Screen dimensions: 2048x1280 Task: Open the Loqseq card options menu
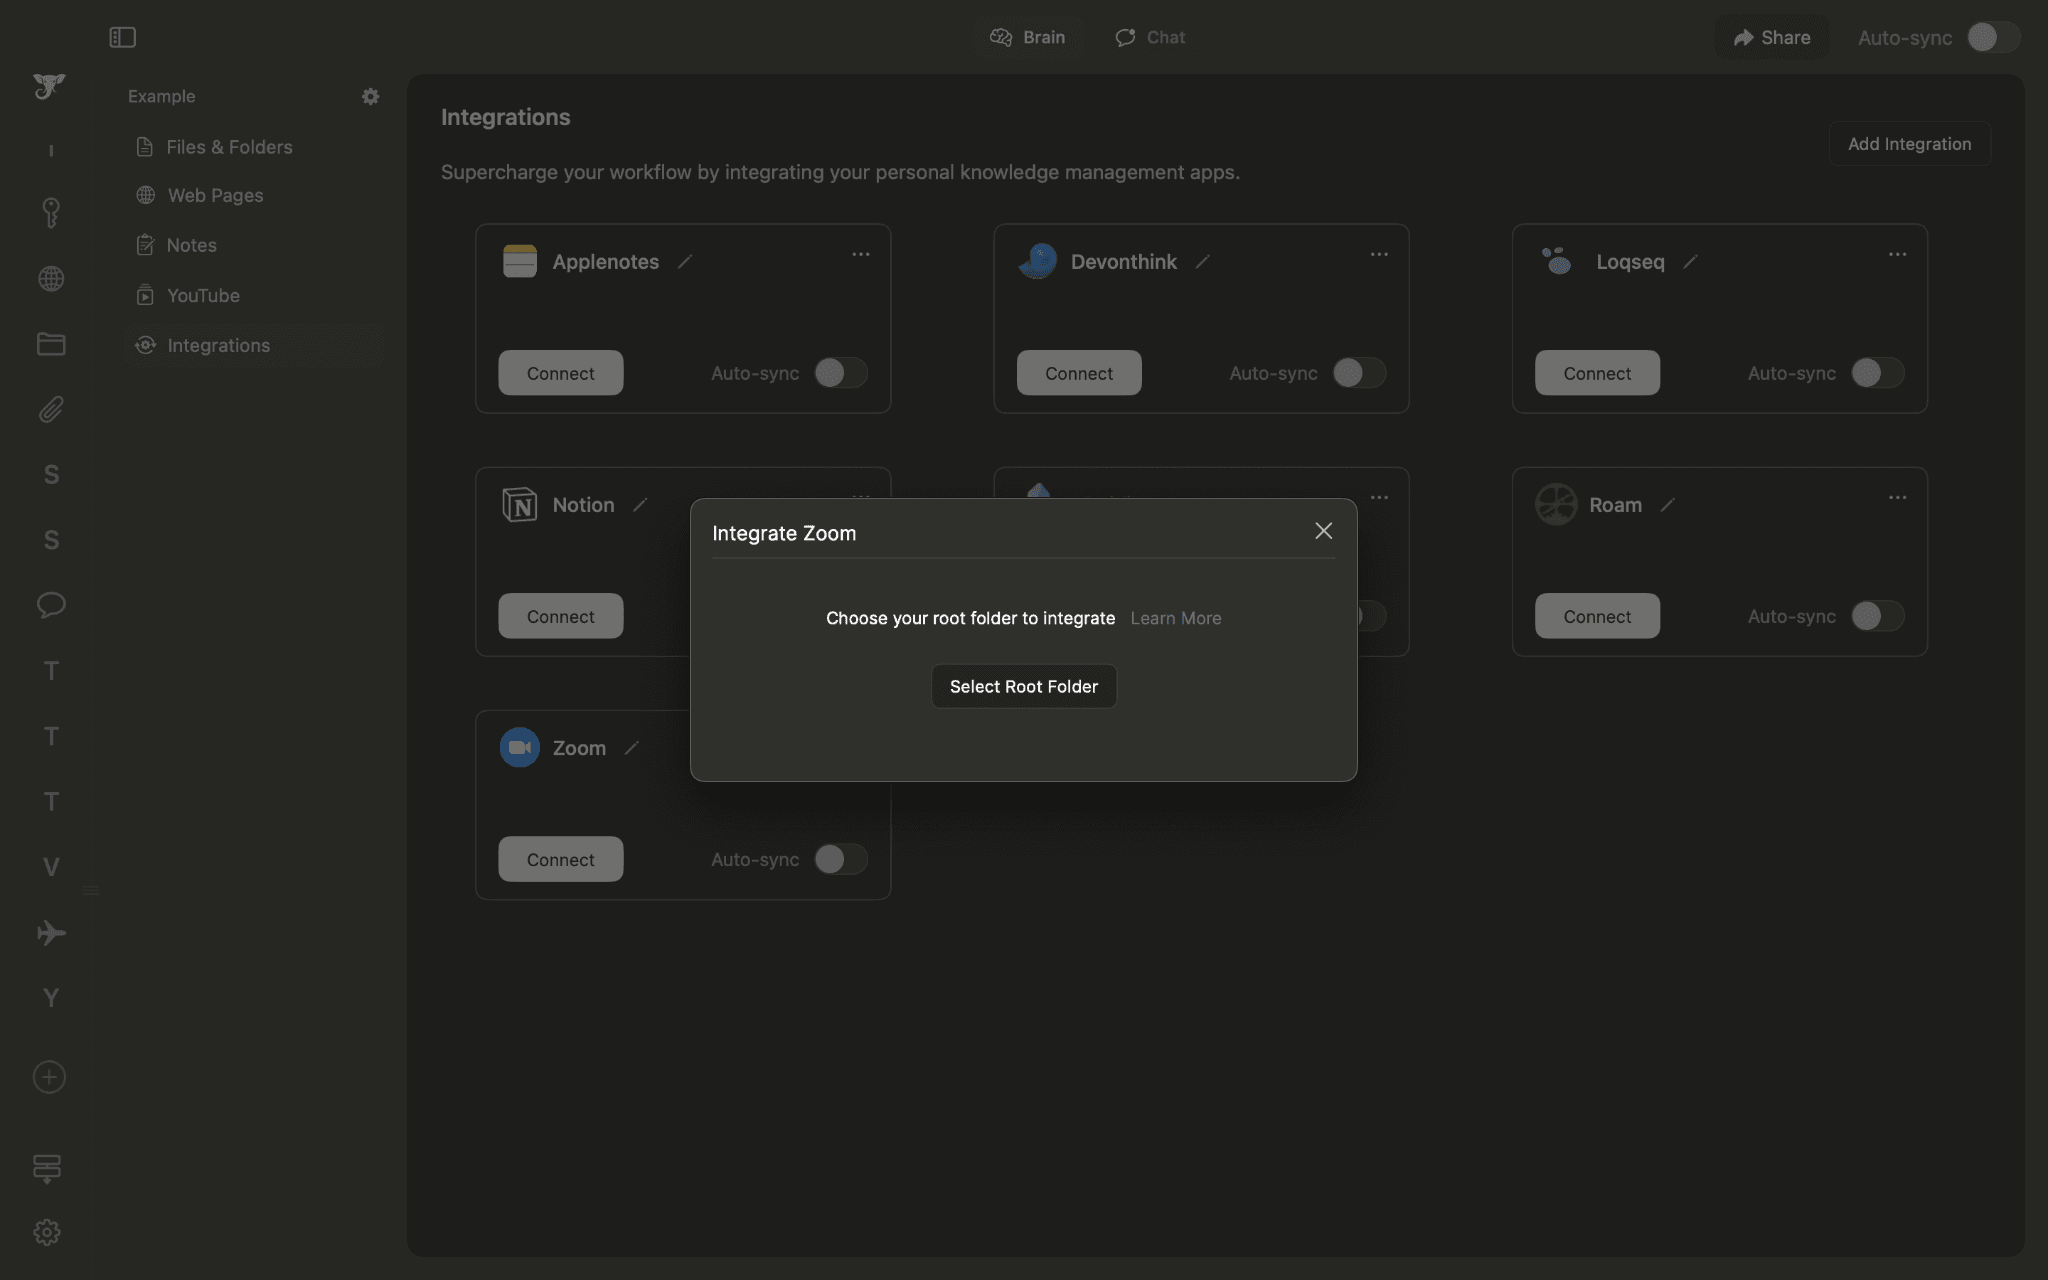pos(1898,254)
